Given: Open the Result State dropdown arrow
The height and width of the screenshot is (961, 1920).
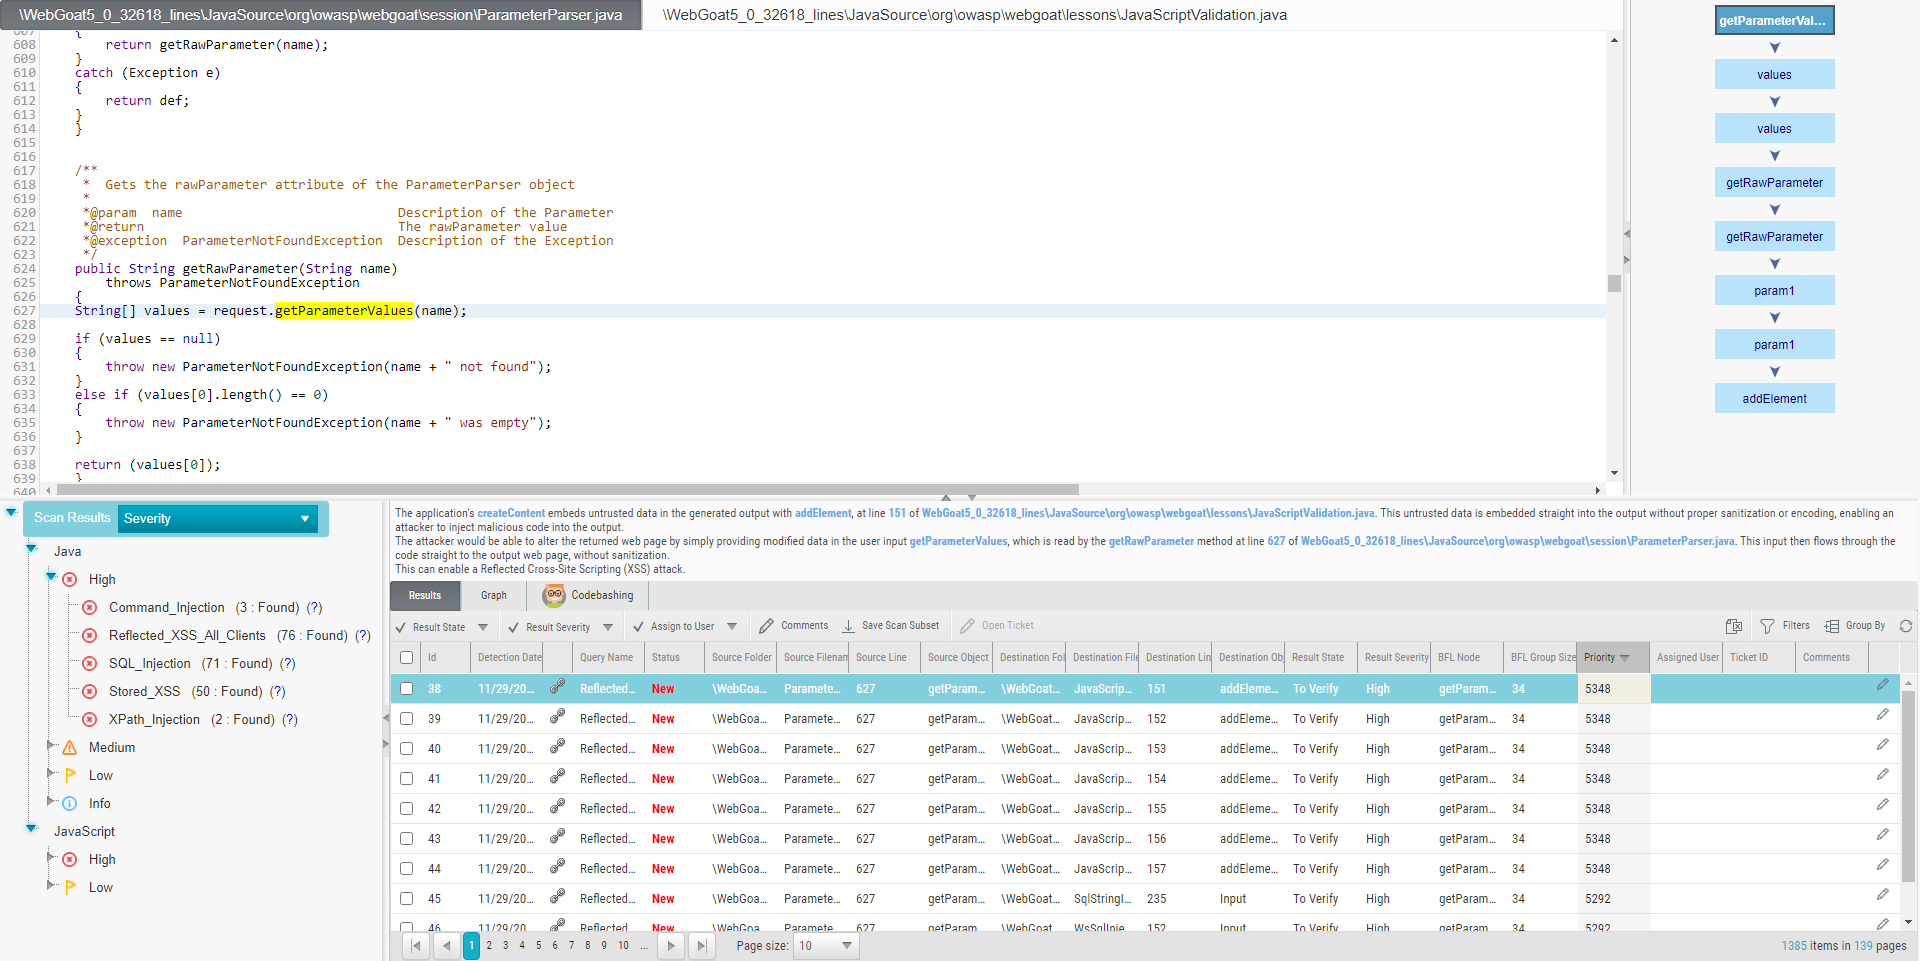Looking at the screenshot, I should (x=483, y=627).
